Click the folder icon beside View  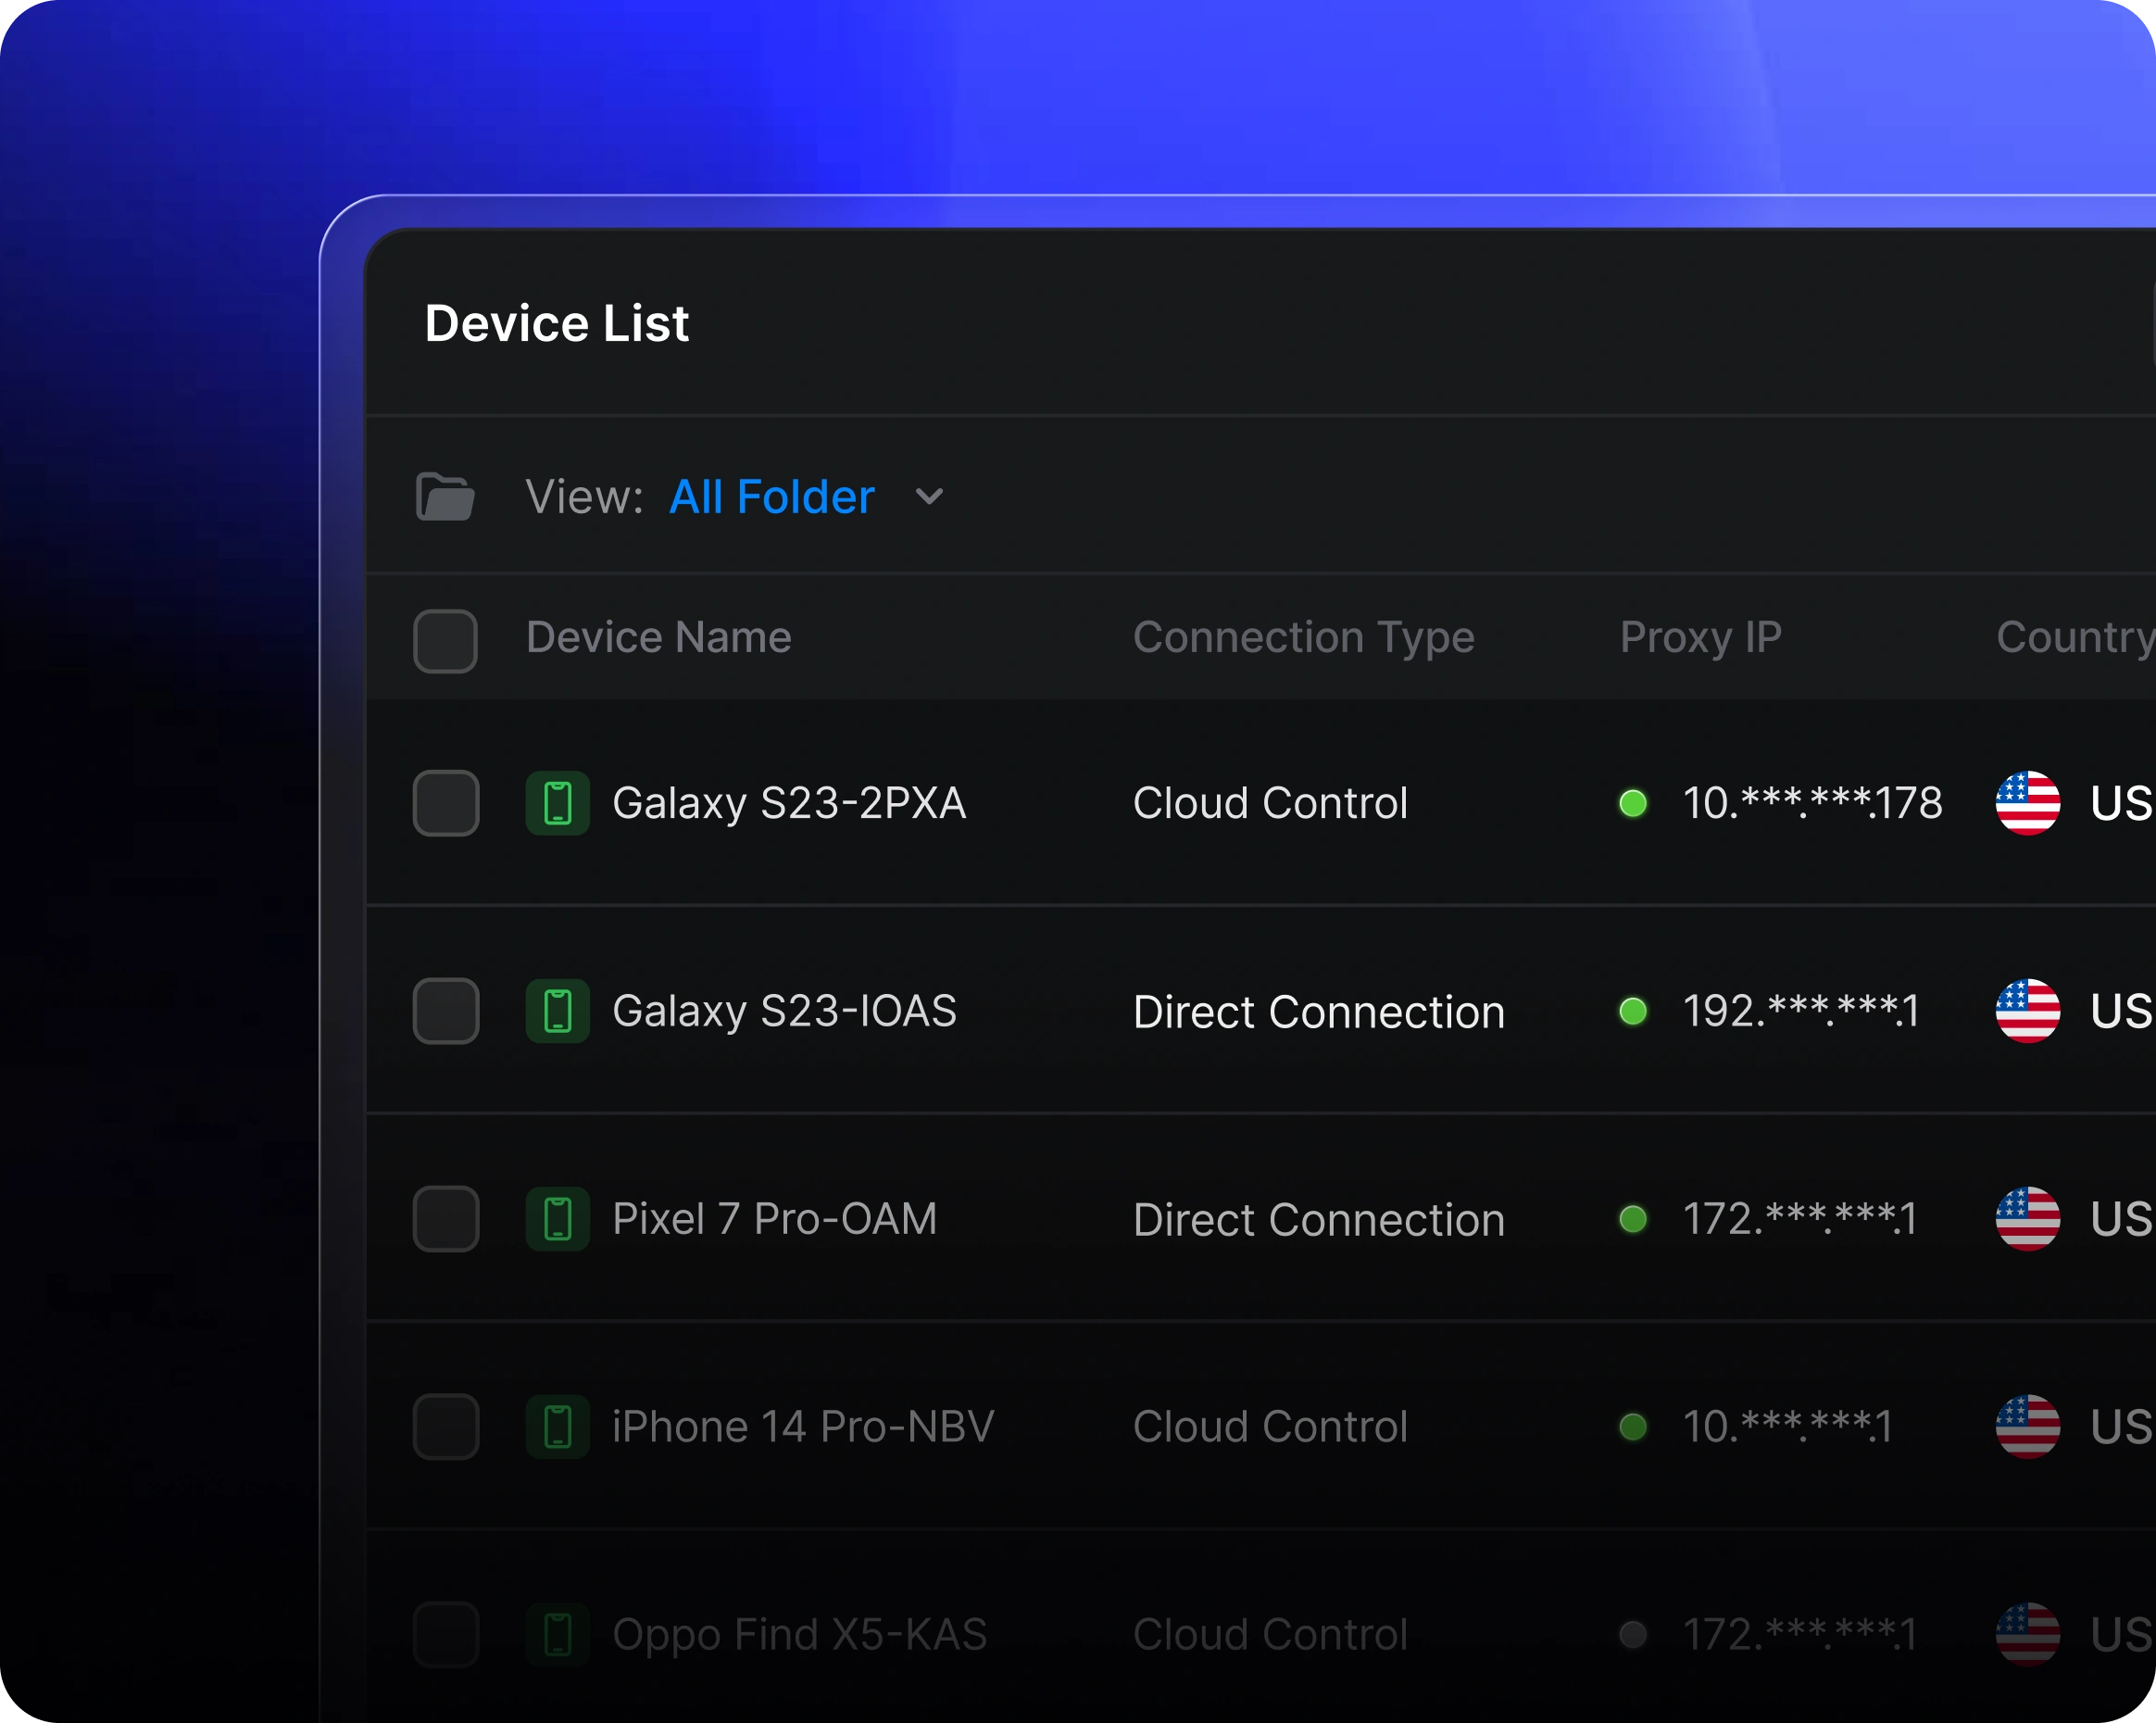pyautogui.click(x=445, y=496)
